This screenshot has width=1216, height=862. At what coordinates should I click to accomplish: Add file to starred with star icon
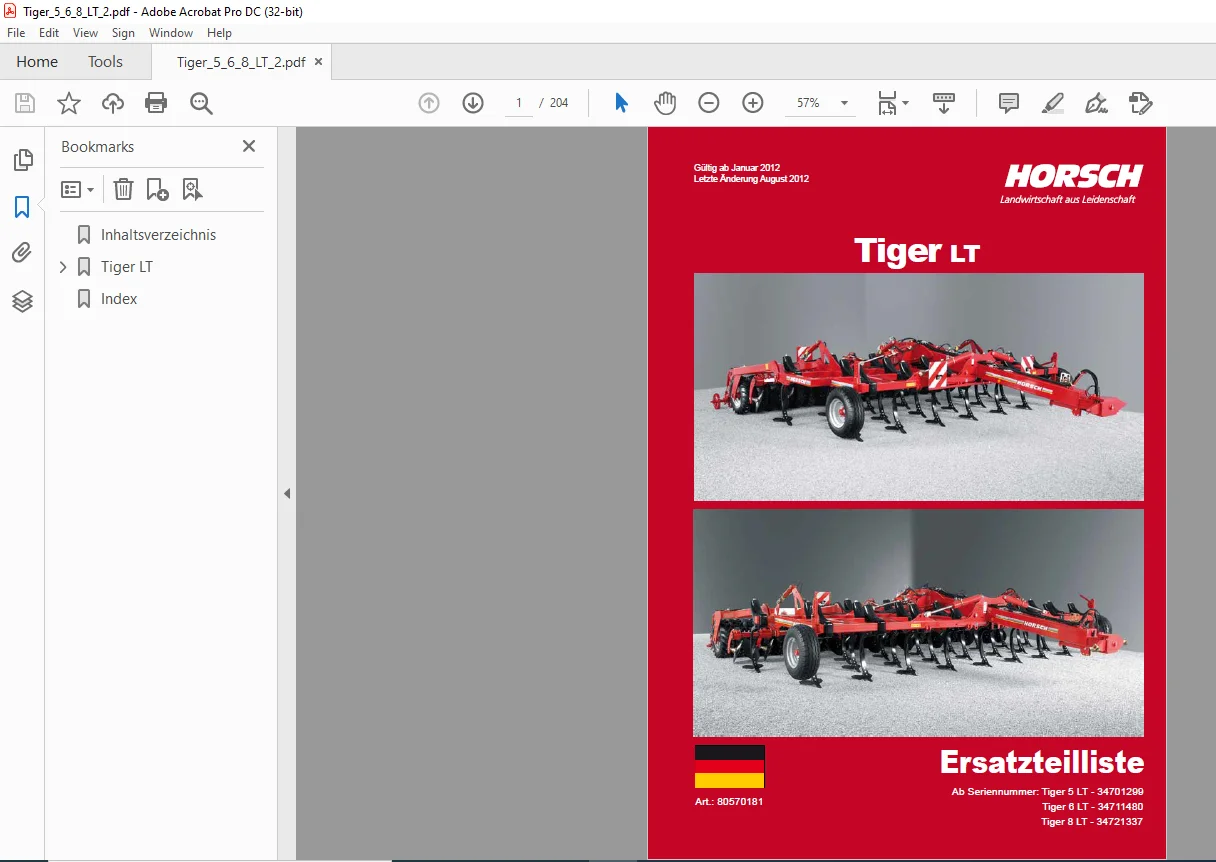68,103
